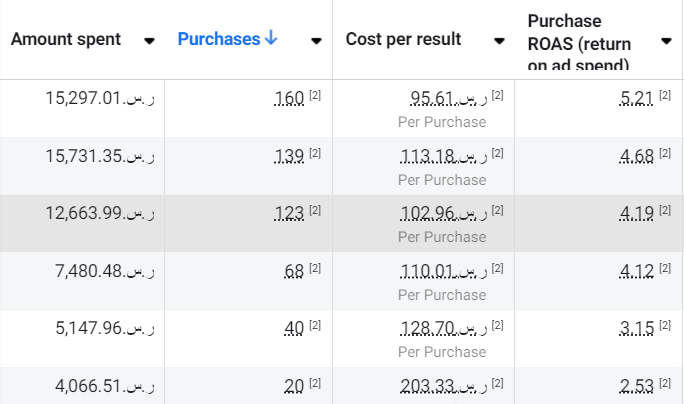This screenshot has height=404, width=684.
Task: Open Purchases column dropdown arrow
Action: [x=316, y=41]
